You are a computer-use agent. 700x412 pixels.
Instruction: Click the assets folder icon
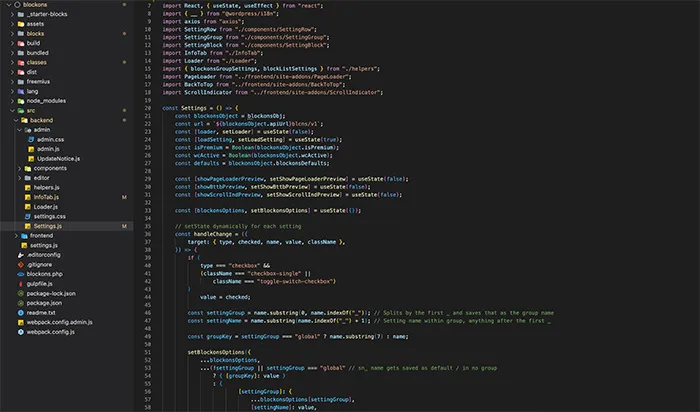21,24
